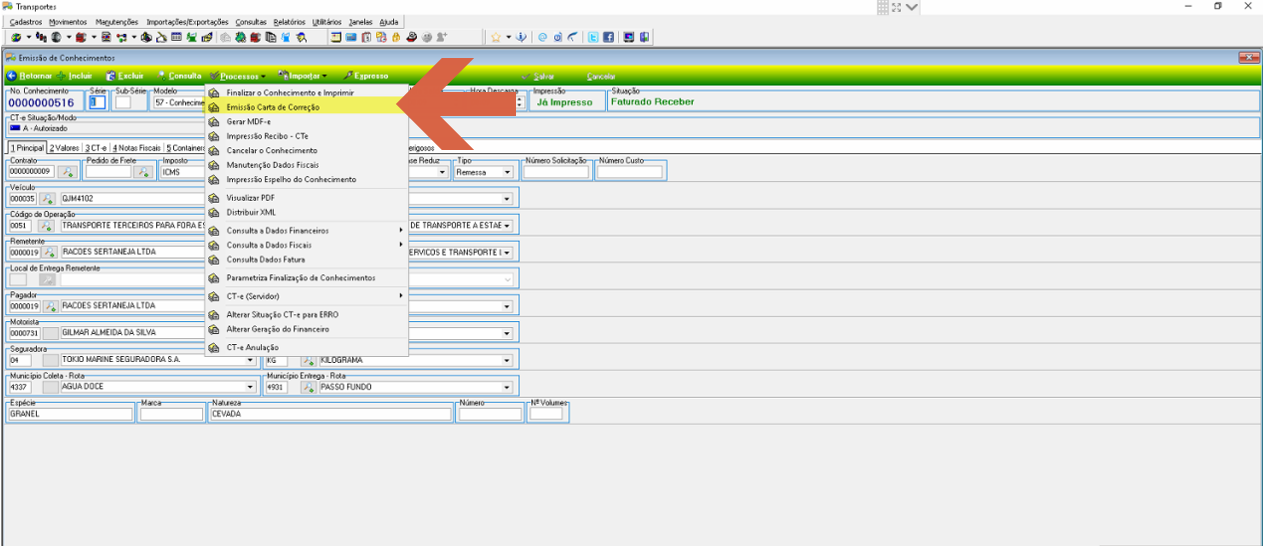This screenshot has height=546, width=1263.
Task: Expand Consulta a Dados Financeiros submenu
Action: [306, 231]
